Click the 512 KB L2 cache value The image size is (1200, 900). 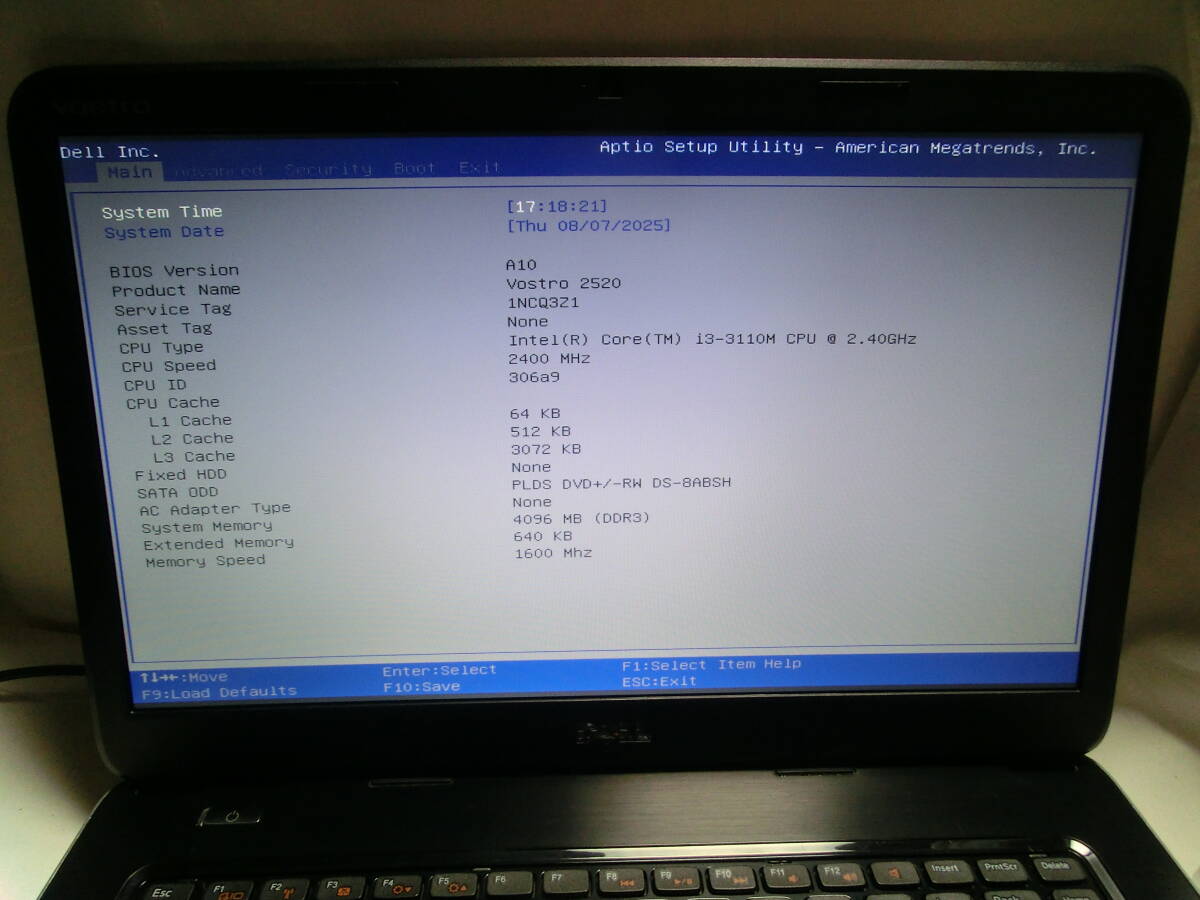(540, 431)
